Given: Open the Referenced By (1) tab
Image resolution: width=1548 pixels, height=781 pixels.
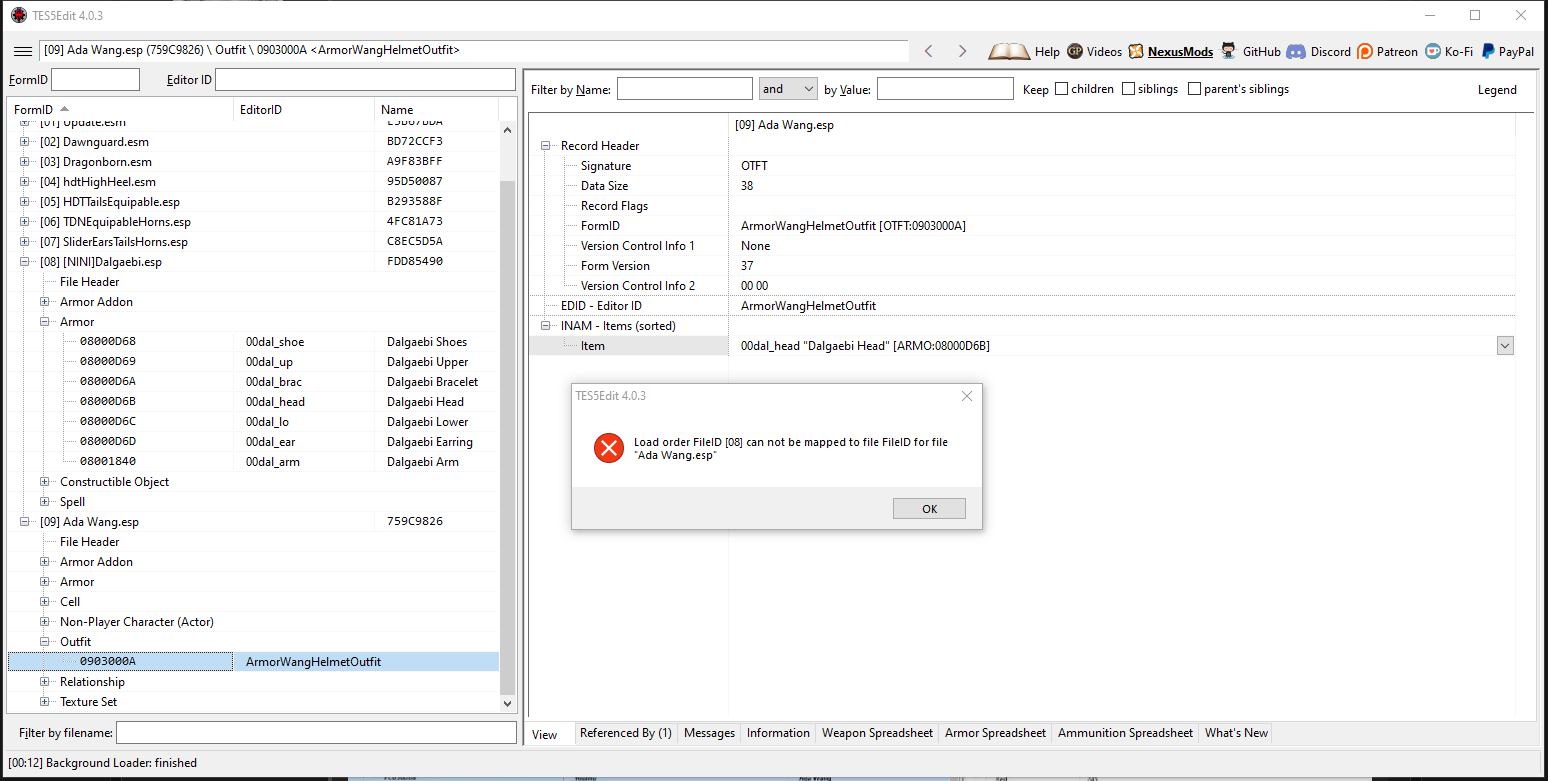Looking at the screenshot, I should coord(626,733).
